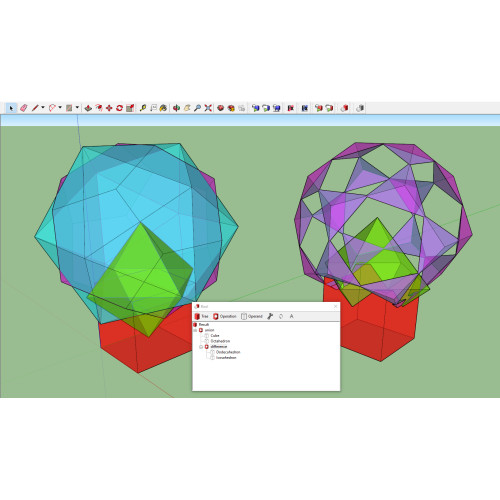Select the Orbit tool
The image size is (500, 500).
176,108
